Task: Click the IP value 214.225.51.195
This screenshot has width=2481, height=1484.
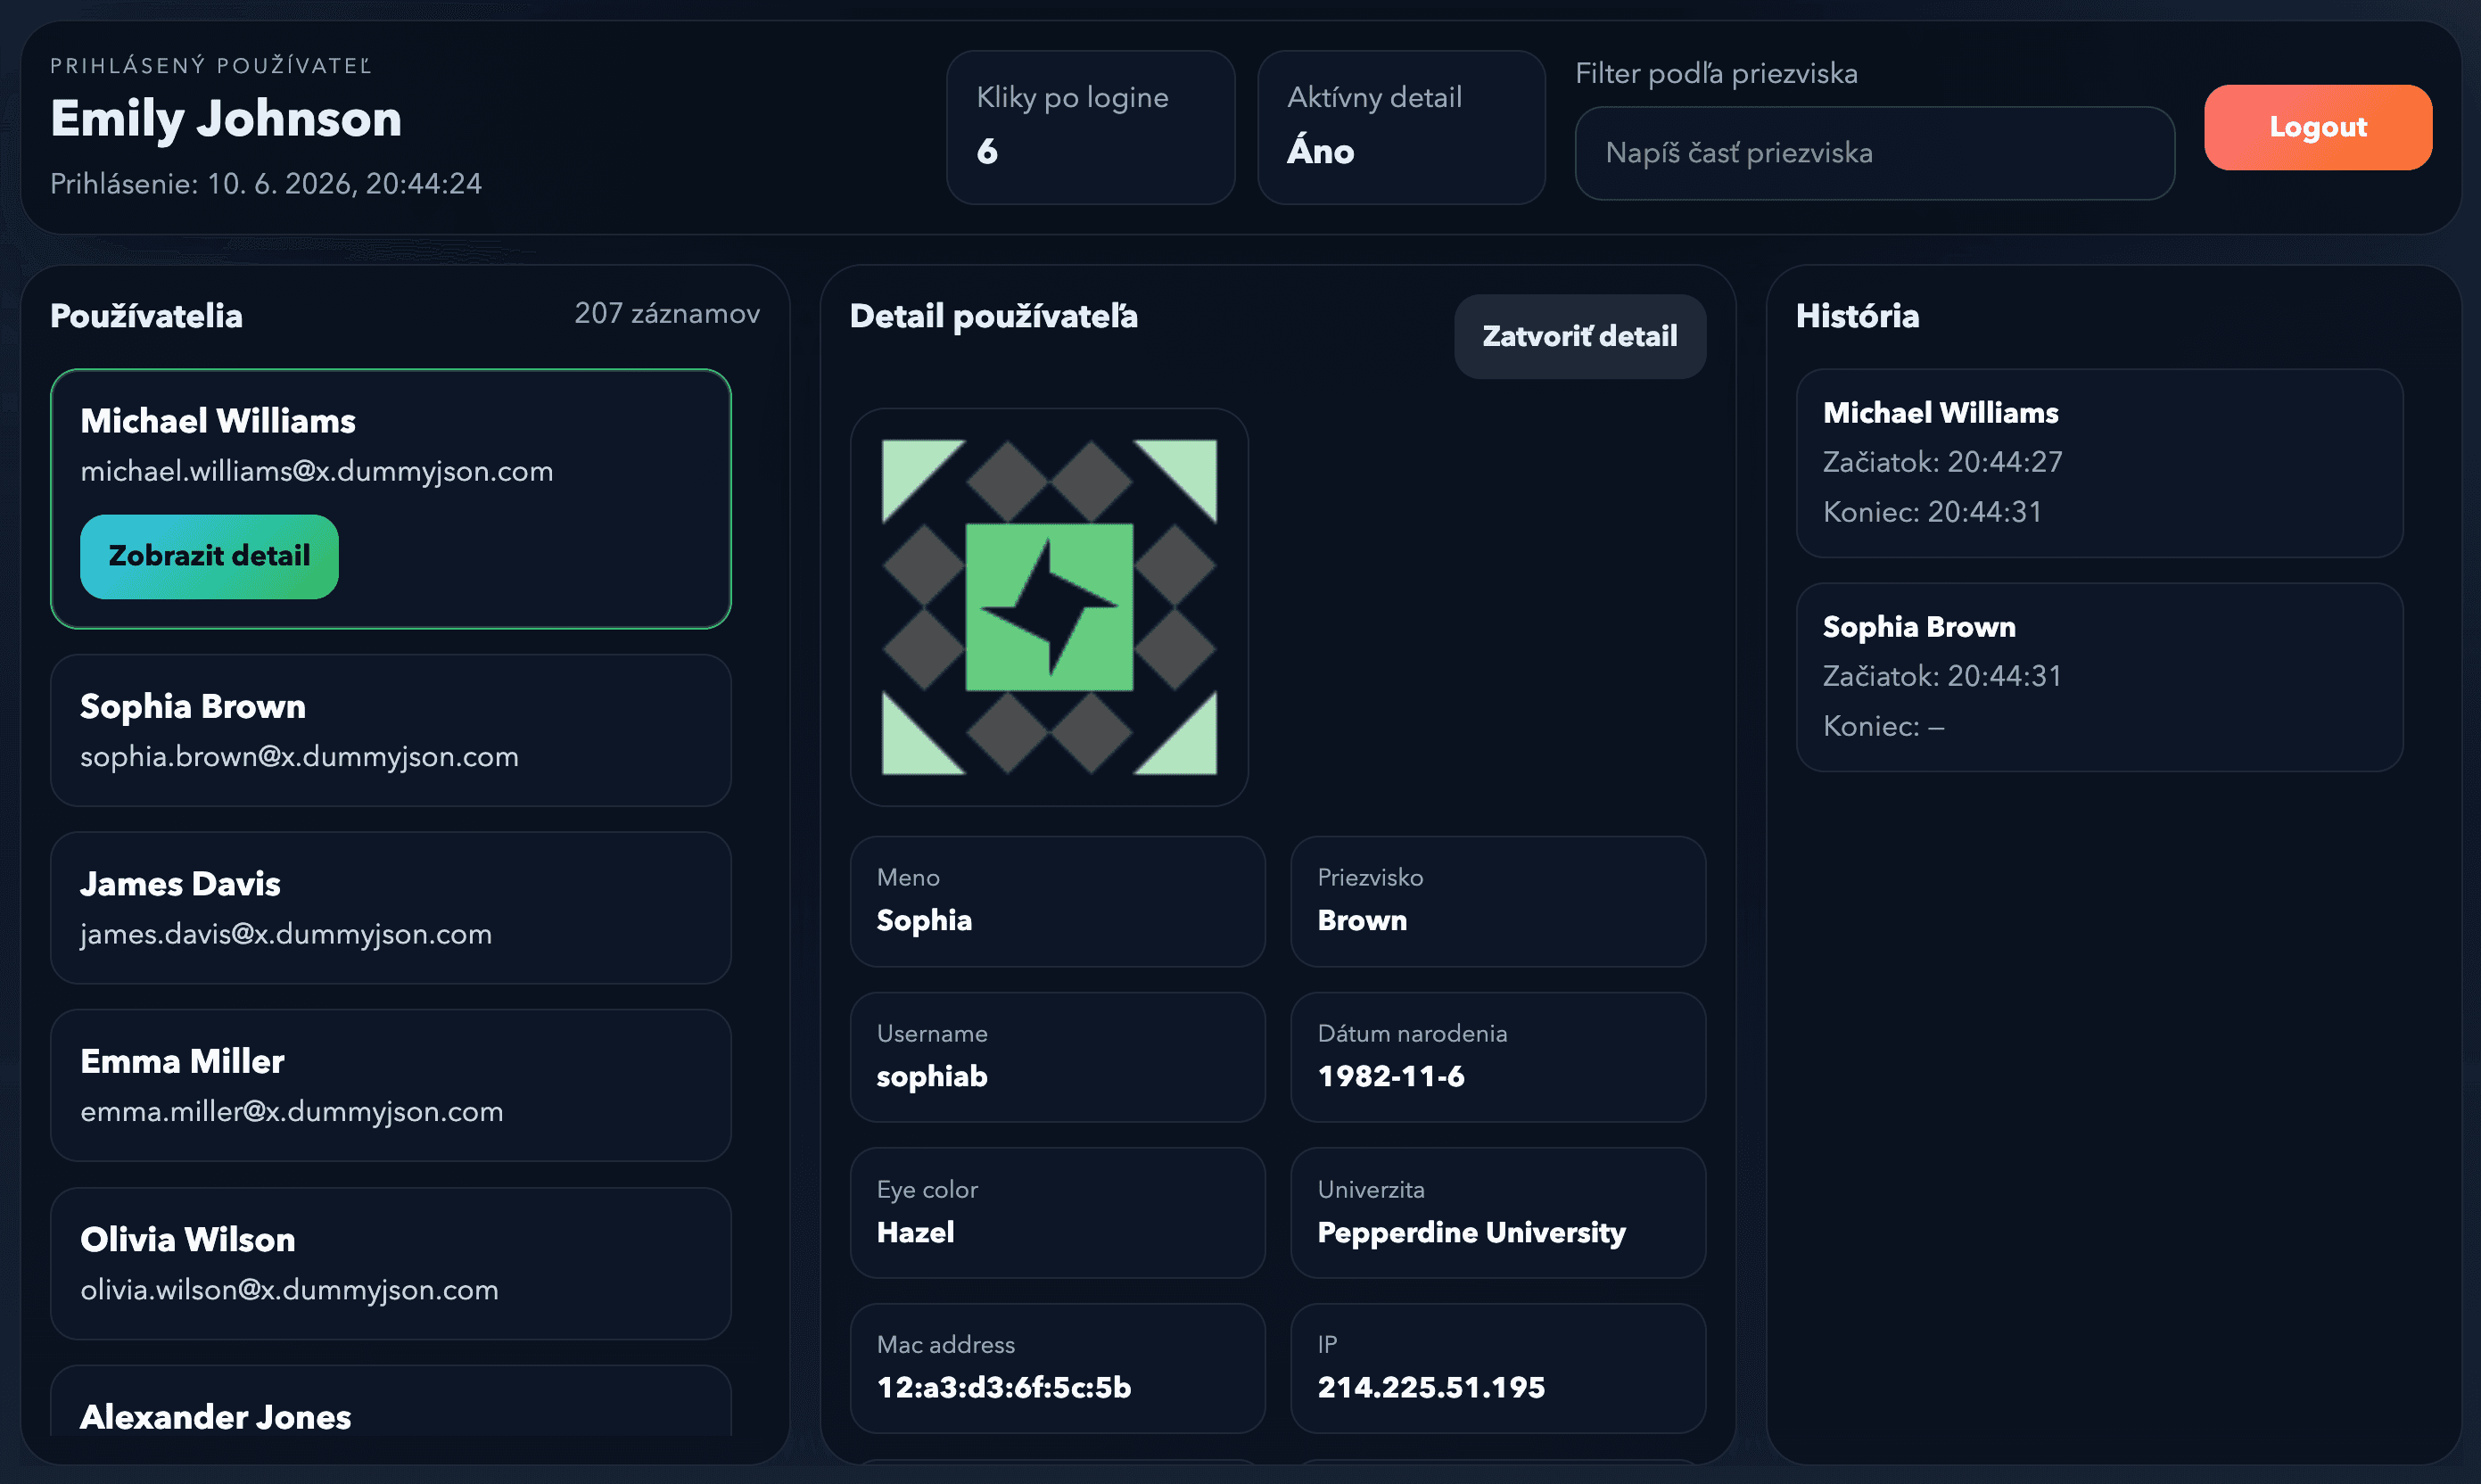Action: pos(1431,1387)
